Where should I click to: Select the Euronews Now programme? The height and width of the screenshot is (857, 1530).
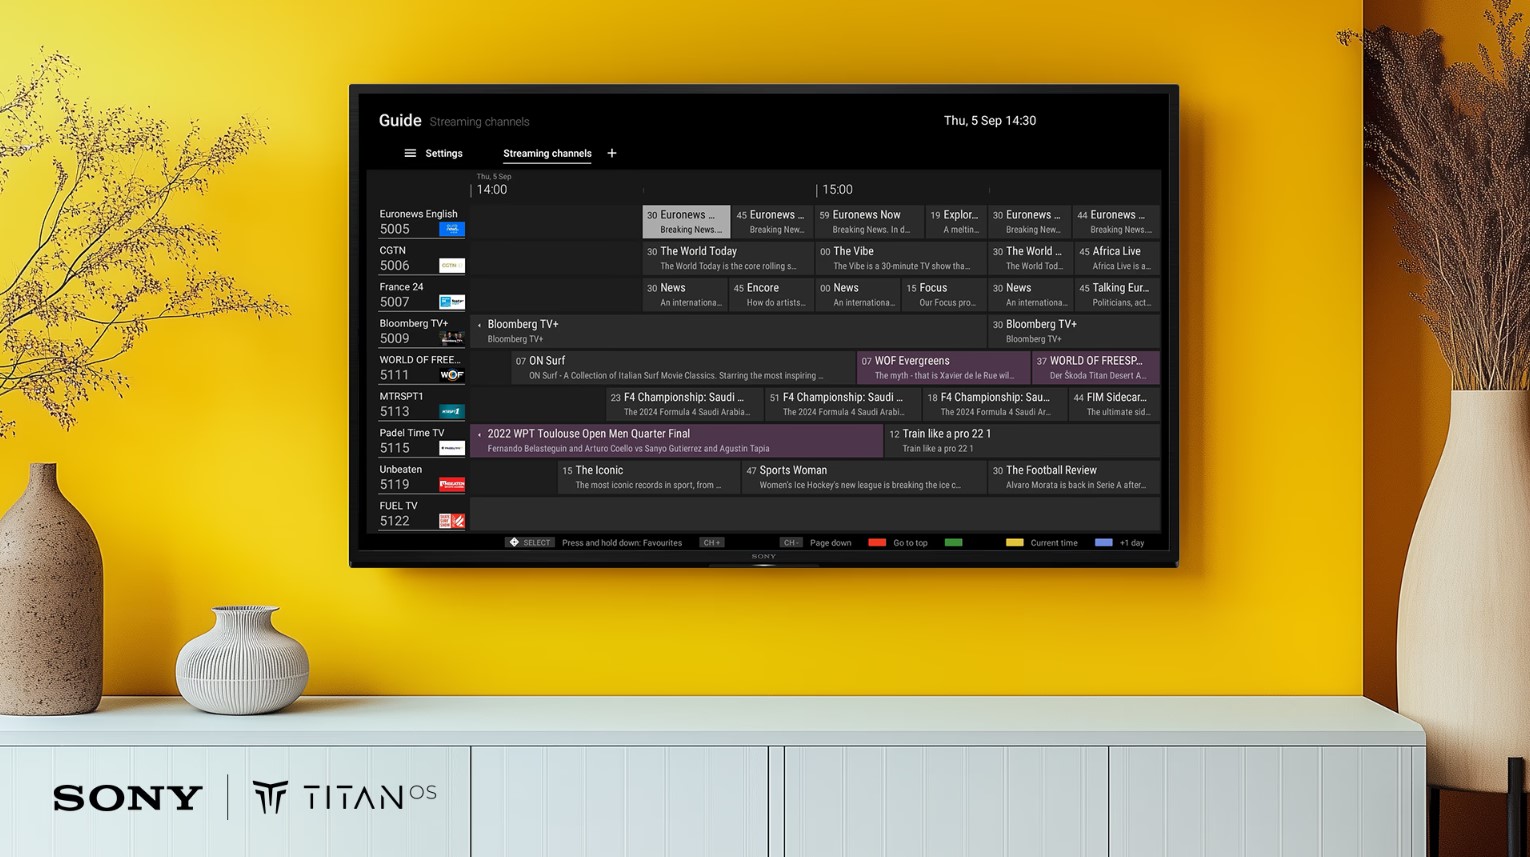(x=868, y=222)
